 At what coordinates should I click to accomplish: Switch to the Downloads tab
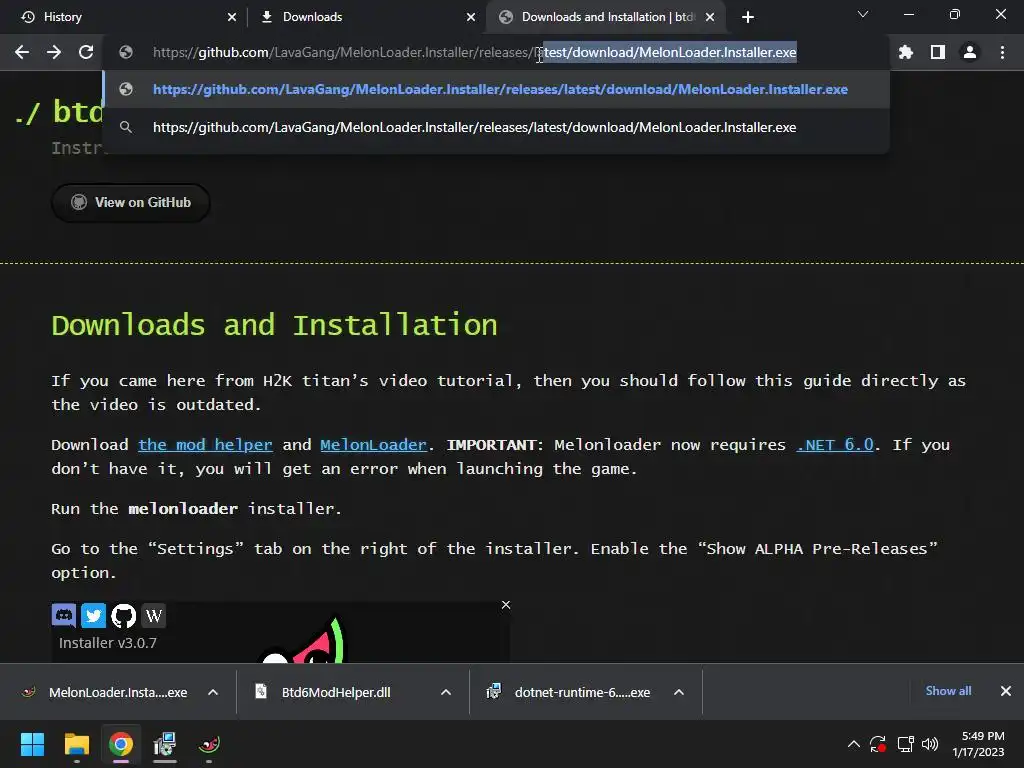366,17
